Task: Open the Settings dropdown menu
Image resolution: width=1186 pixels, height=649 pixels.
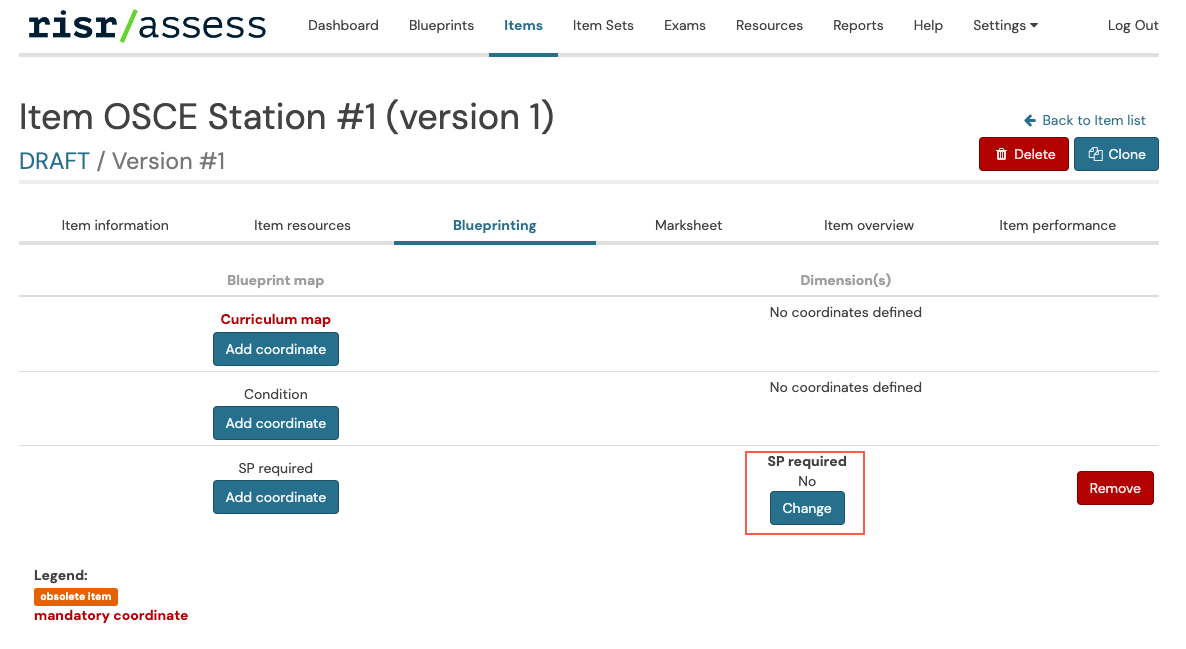Action: [1005, 25]
